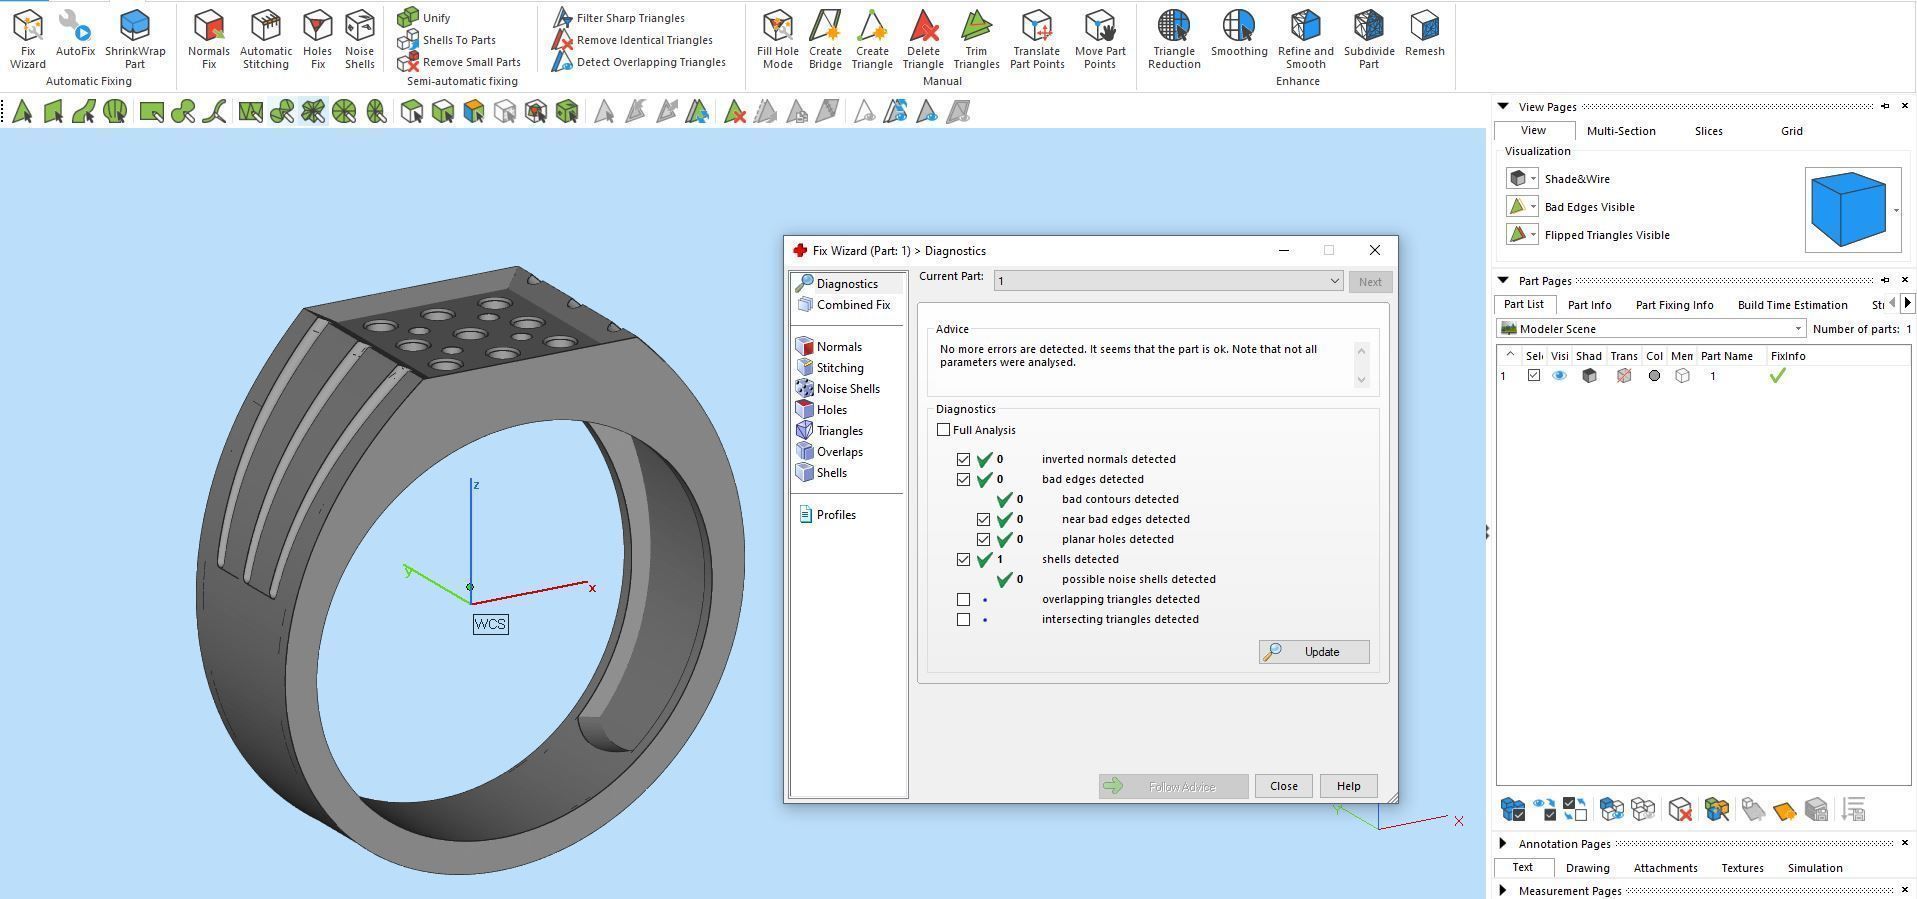The image size is (1917, 899).
Task: Open Flipped Triangles Visible dropdown arrow
Action: 1533,235
